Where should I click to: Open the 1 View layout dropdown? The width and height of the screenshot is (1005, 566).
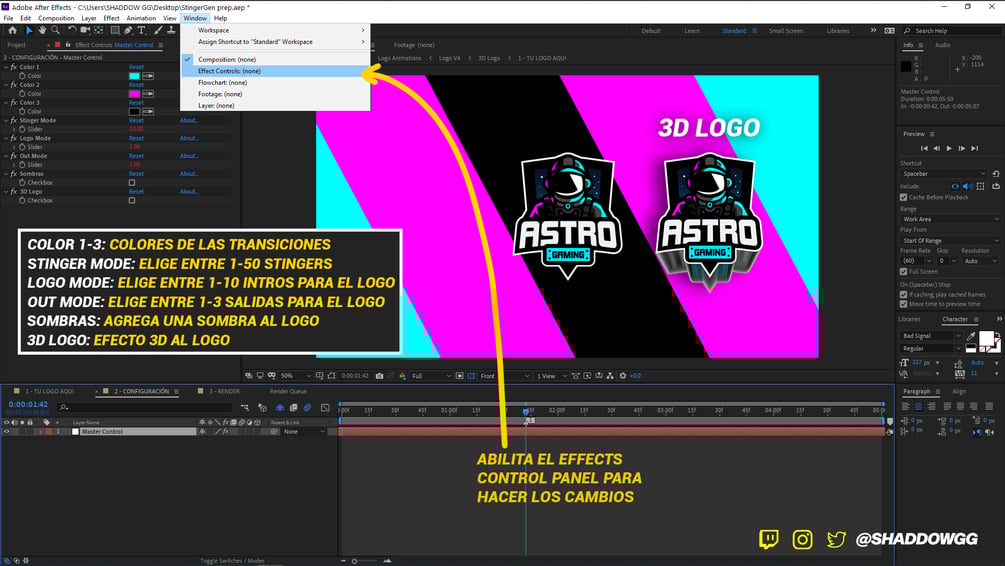tap(552, 376)
